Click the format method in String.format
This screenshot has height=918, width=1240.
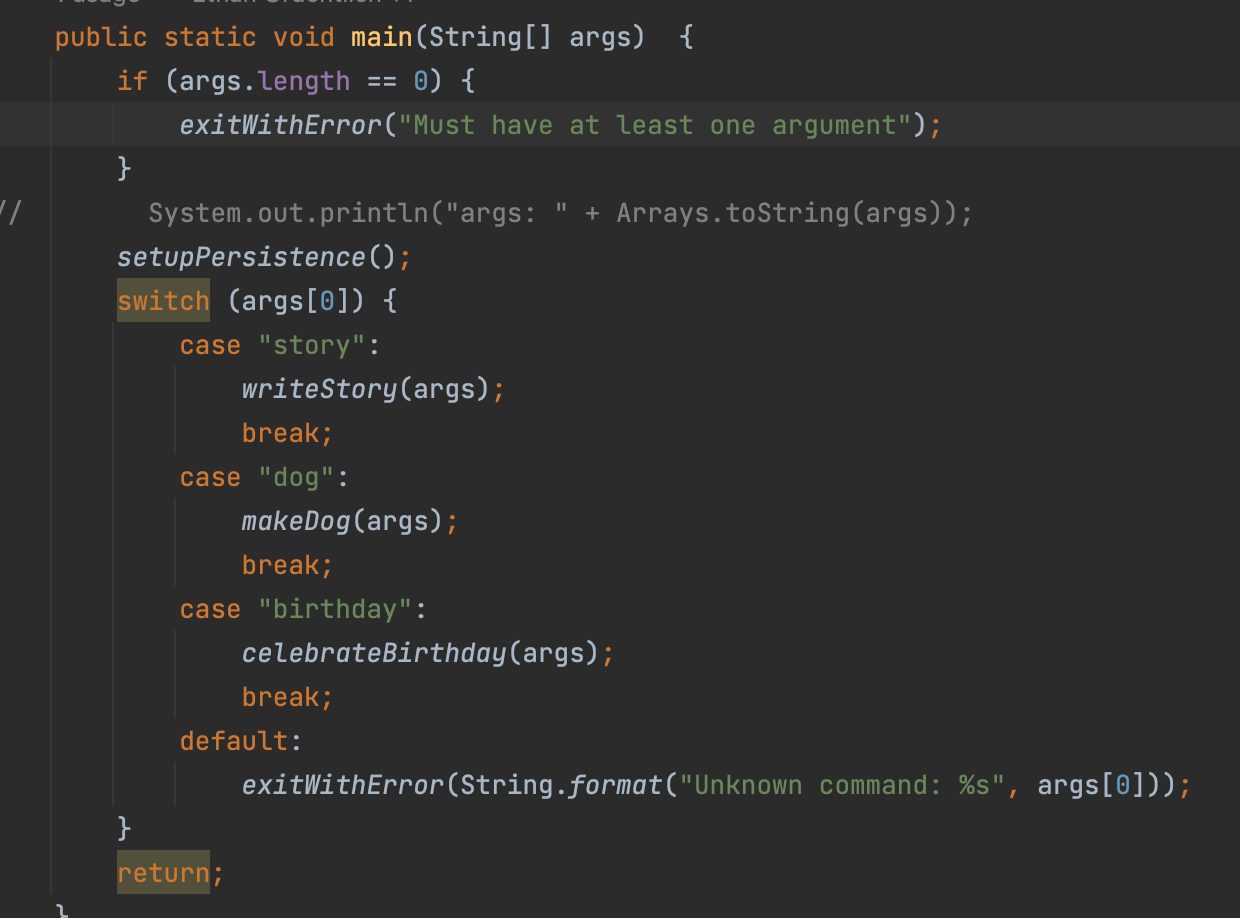tap(615, 785)
